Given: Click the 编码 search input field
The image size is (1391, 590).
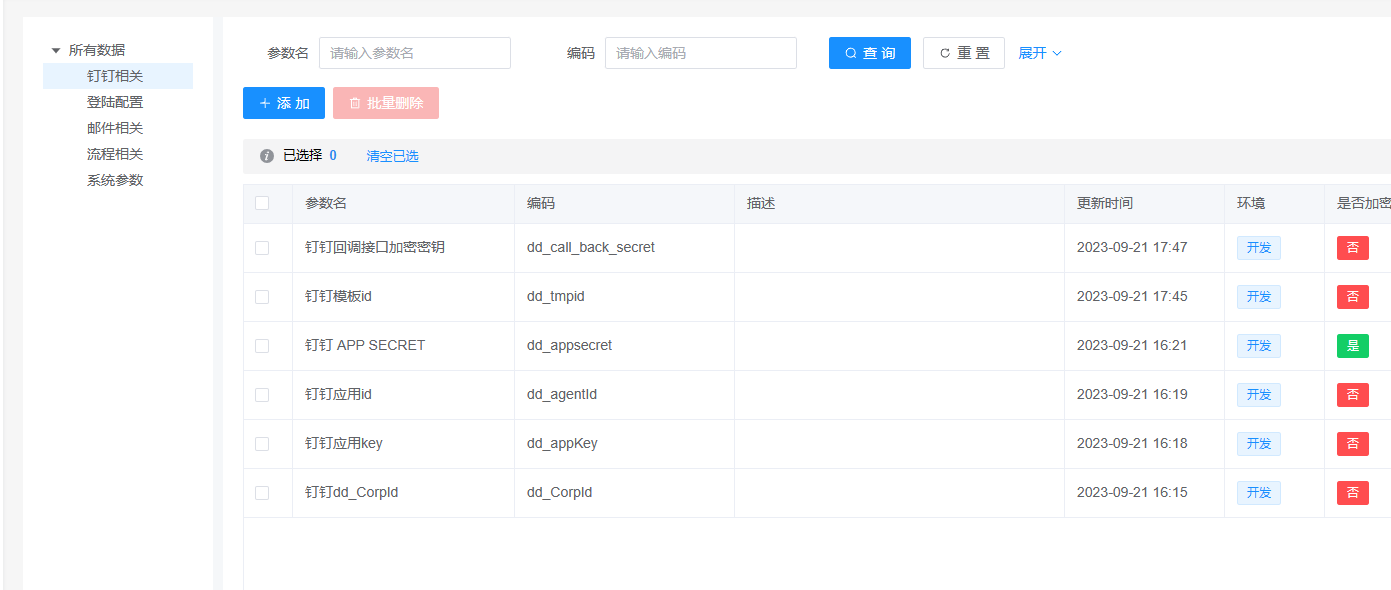Looking at the screenshot, I should [700, 53].
